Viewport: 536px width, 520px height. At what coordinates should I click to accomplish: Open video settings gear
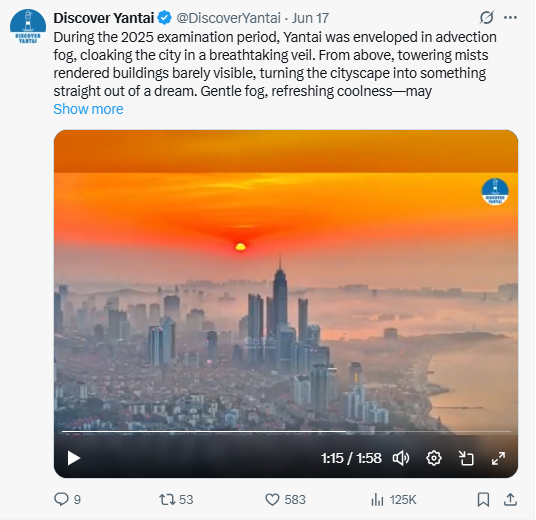pos(434,458)
